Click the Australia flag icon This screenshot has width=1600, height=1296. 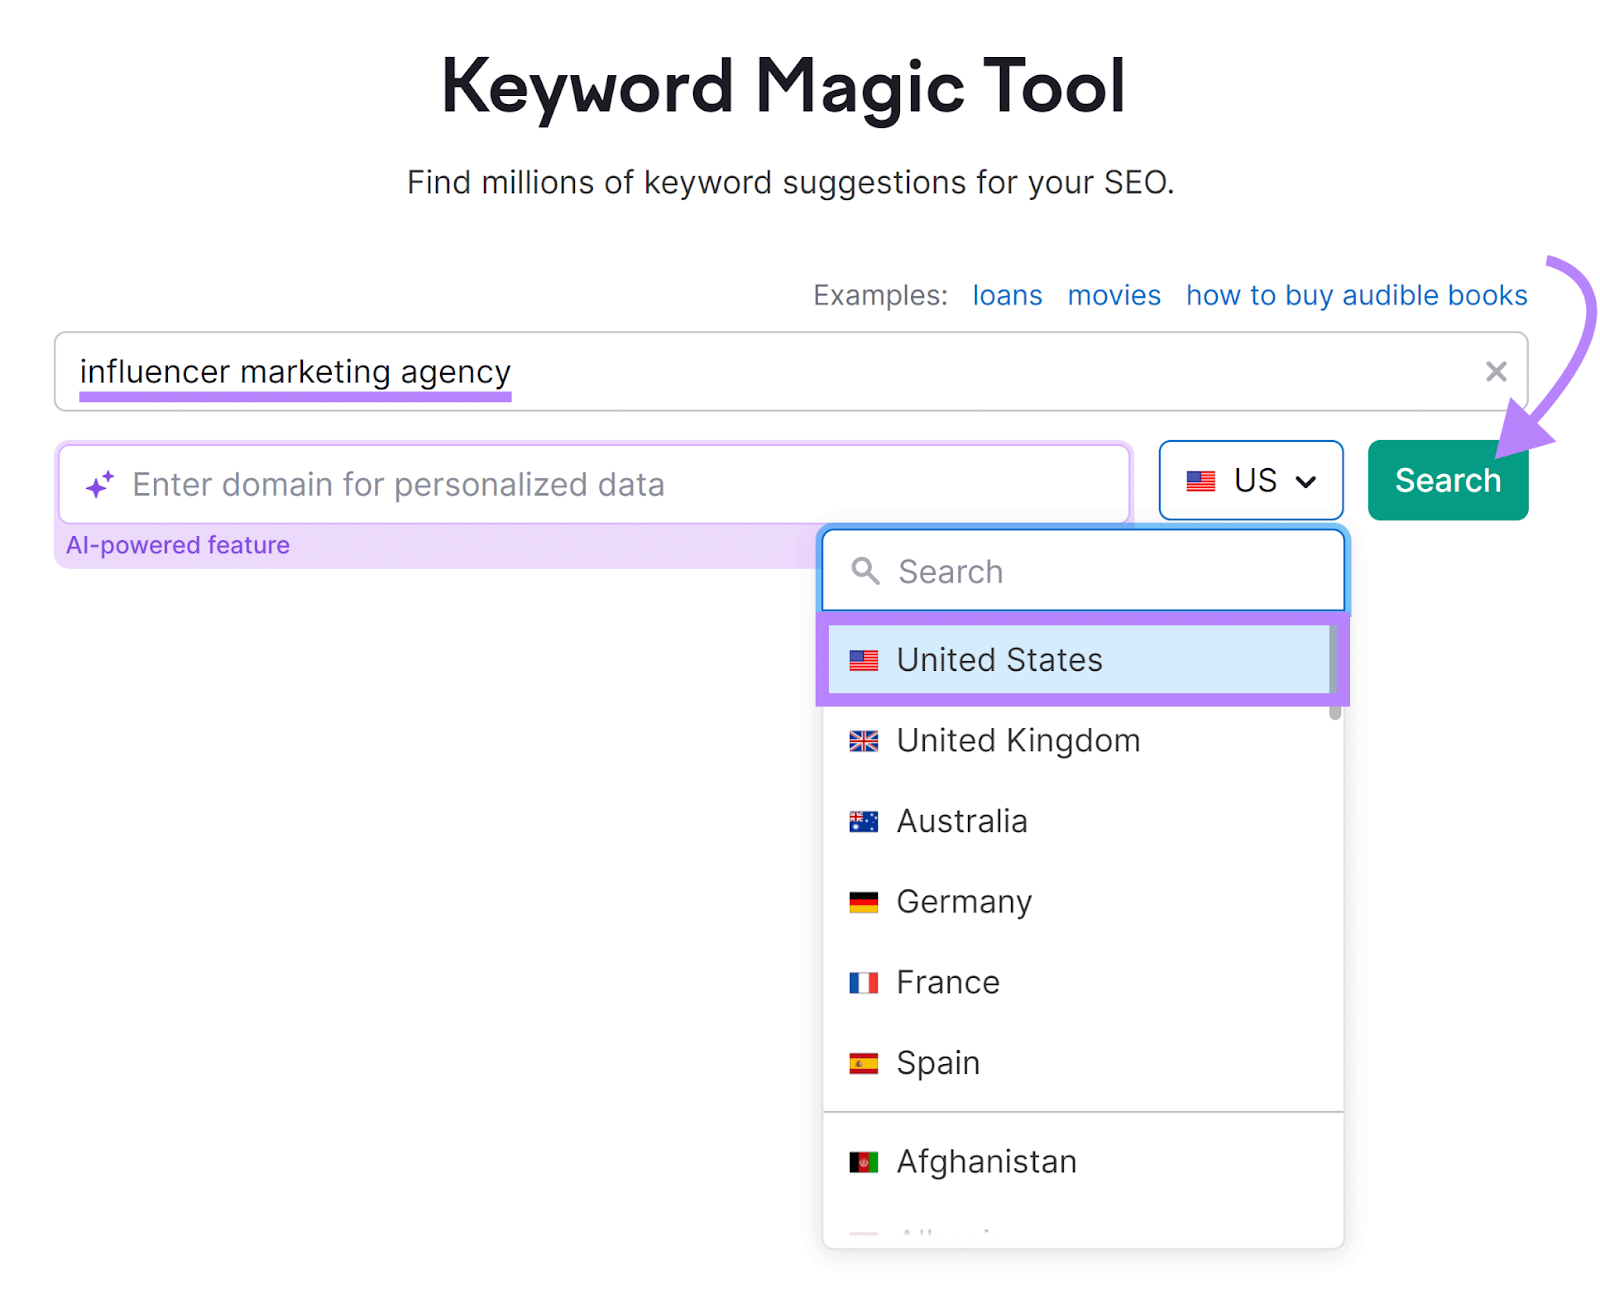(863, 822)
